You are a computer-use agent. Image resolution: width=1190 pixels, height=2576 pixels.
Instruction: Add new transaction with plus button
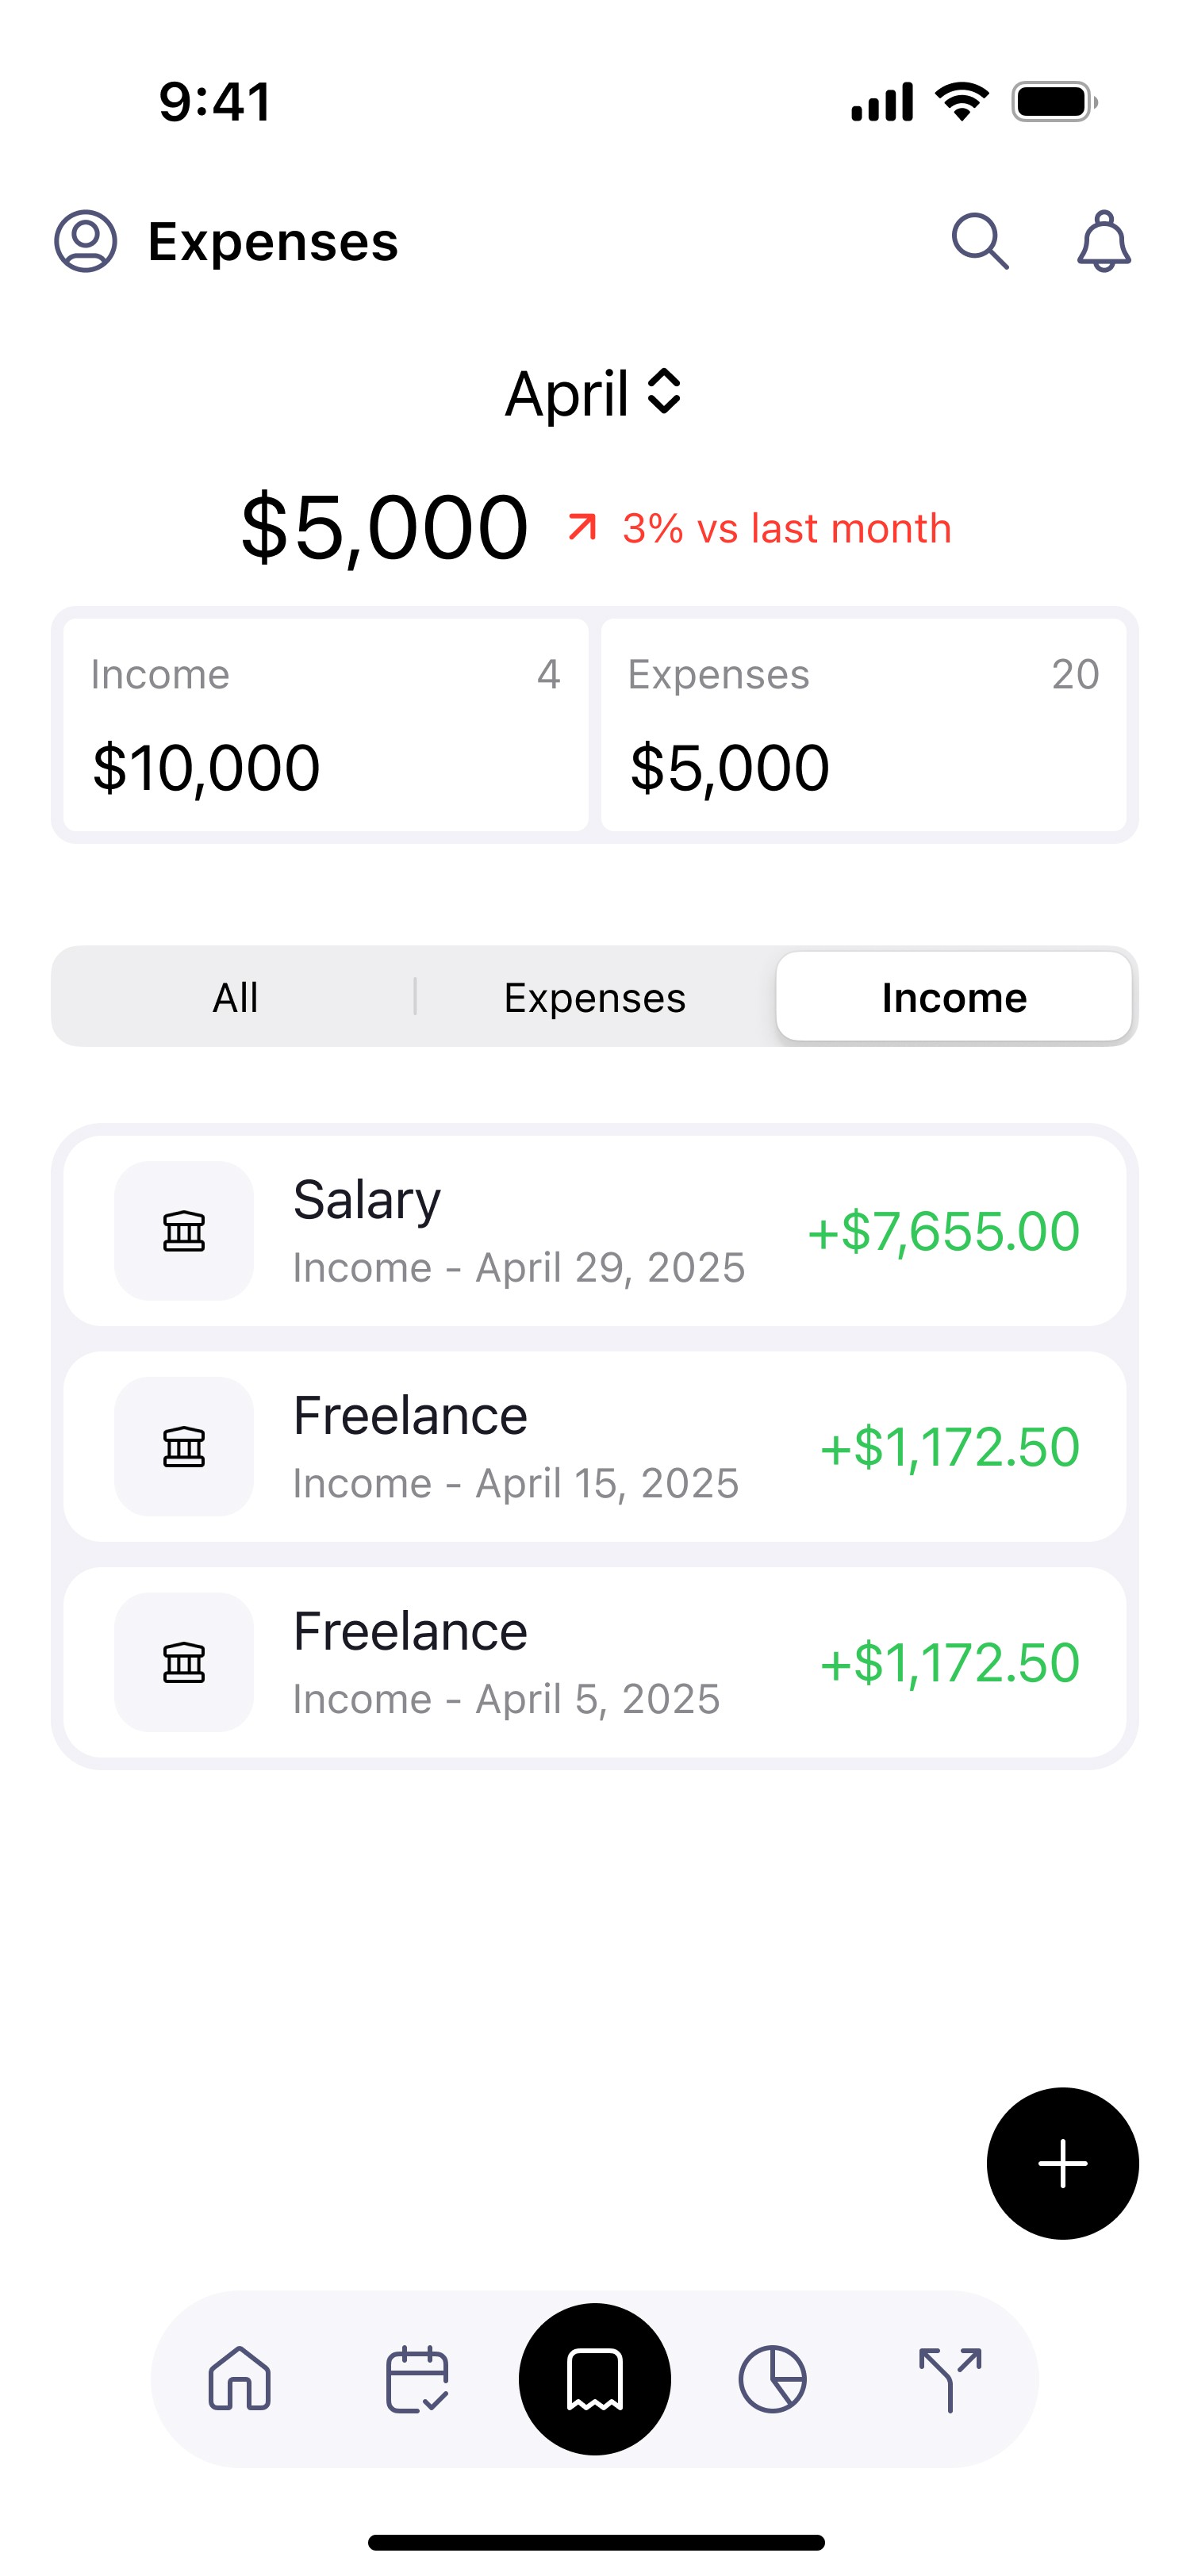1062,2163
